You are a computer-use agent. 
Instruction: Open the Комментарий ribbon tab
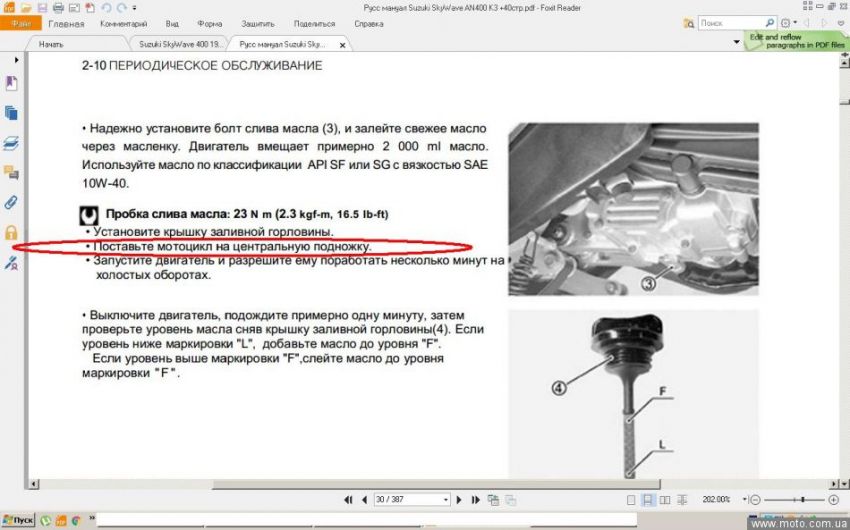pos(124,23)
